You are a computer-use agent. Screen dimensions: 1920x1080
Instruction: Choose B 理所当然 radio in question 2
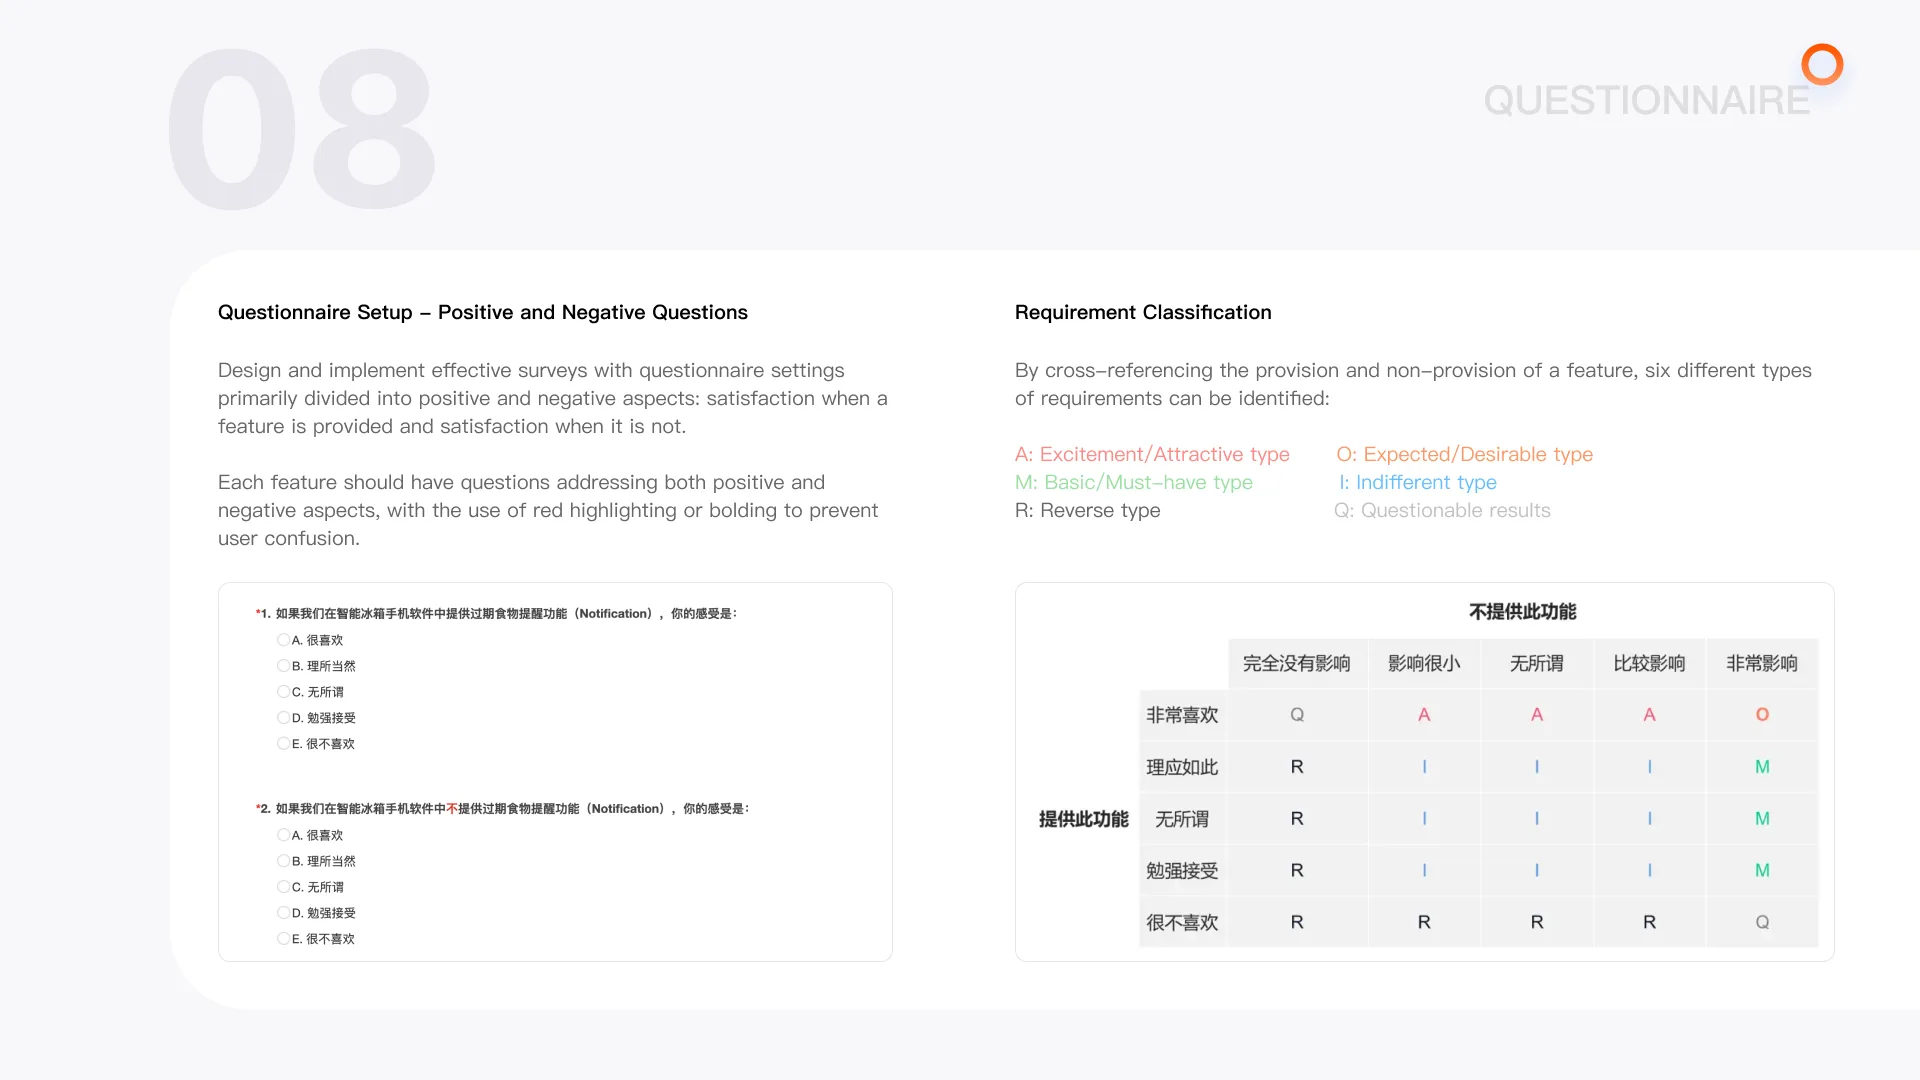(x=283, y=861)
